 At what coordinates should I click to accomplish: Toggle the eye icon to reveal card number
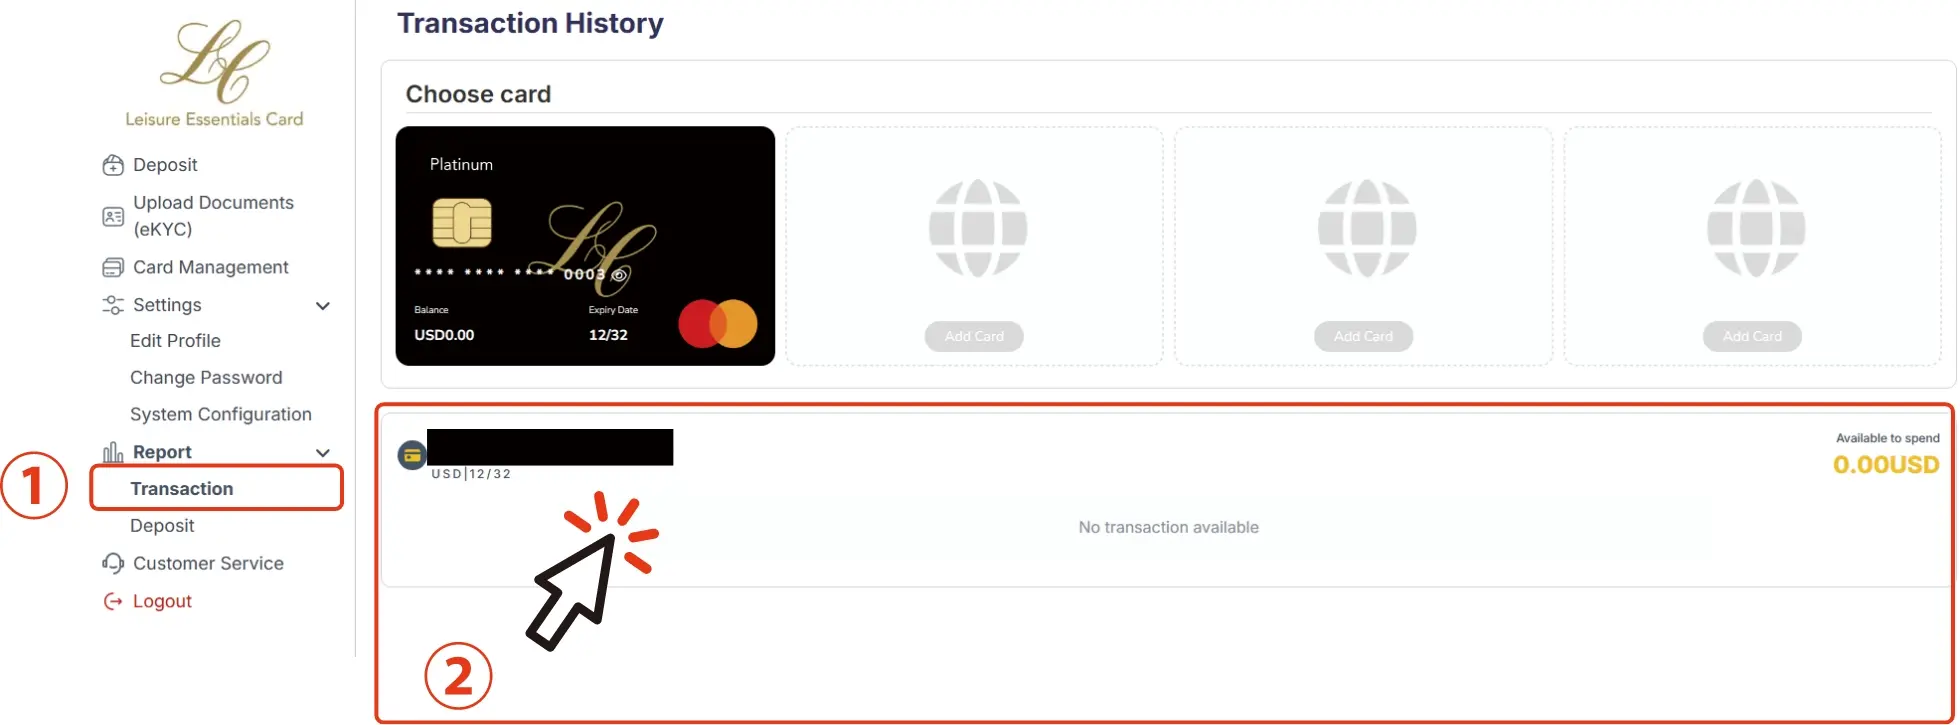pos(619,275)
